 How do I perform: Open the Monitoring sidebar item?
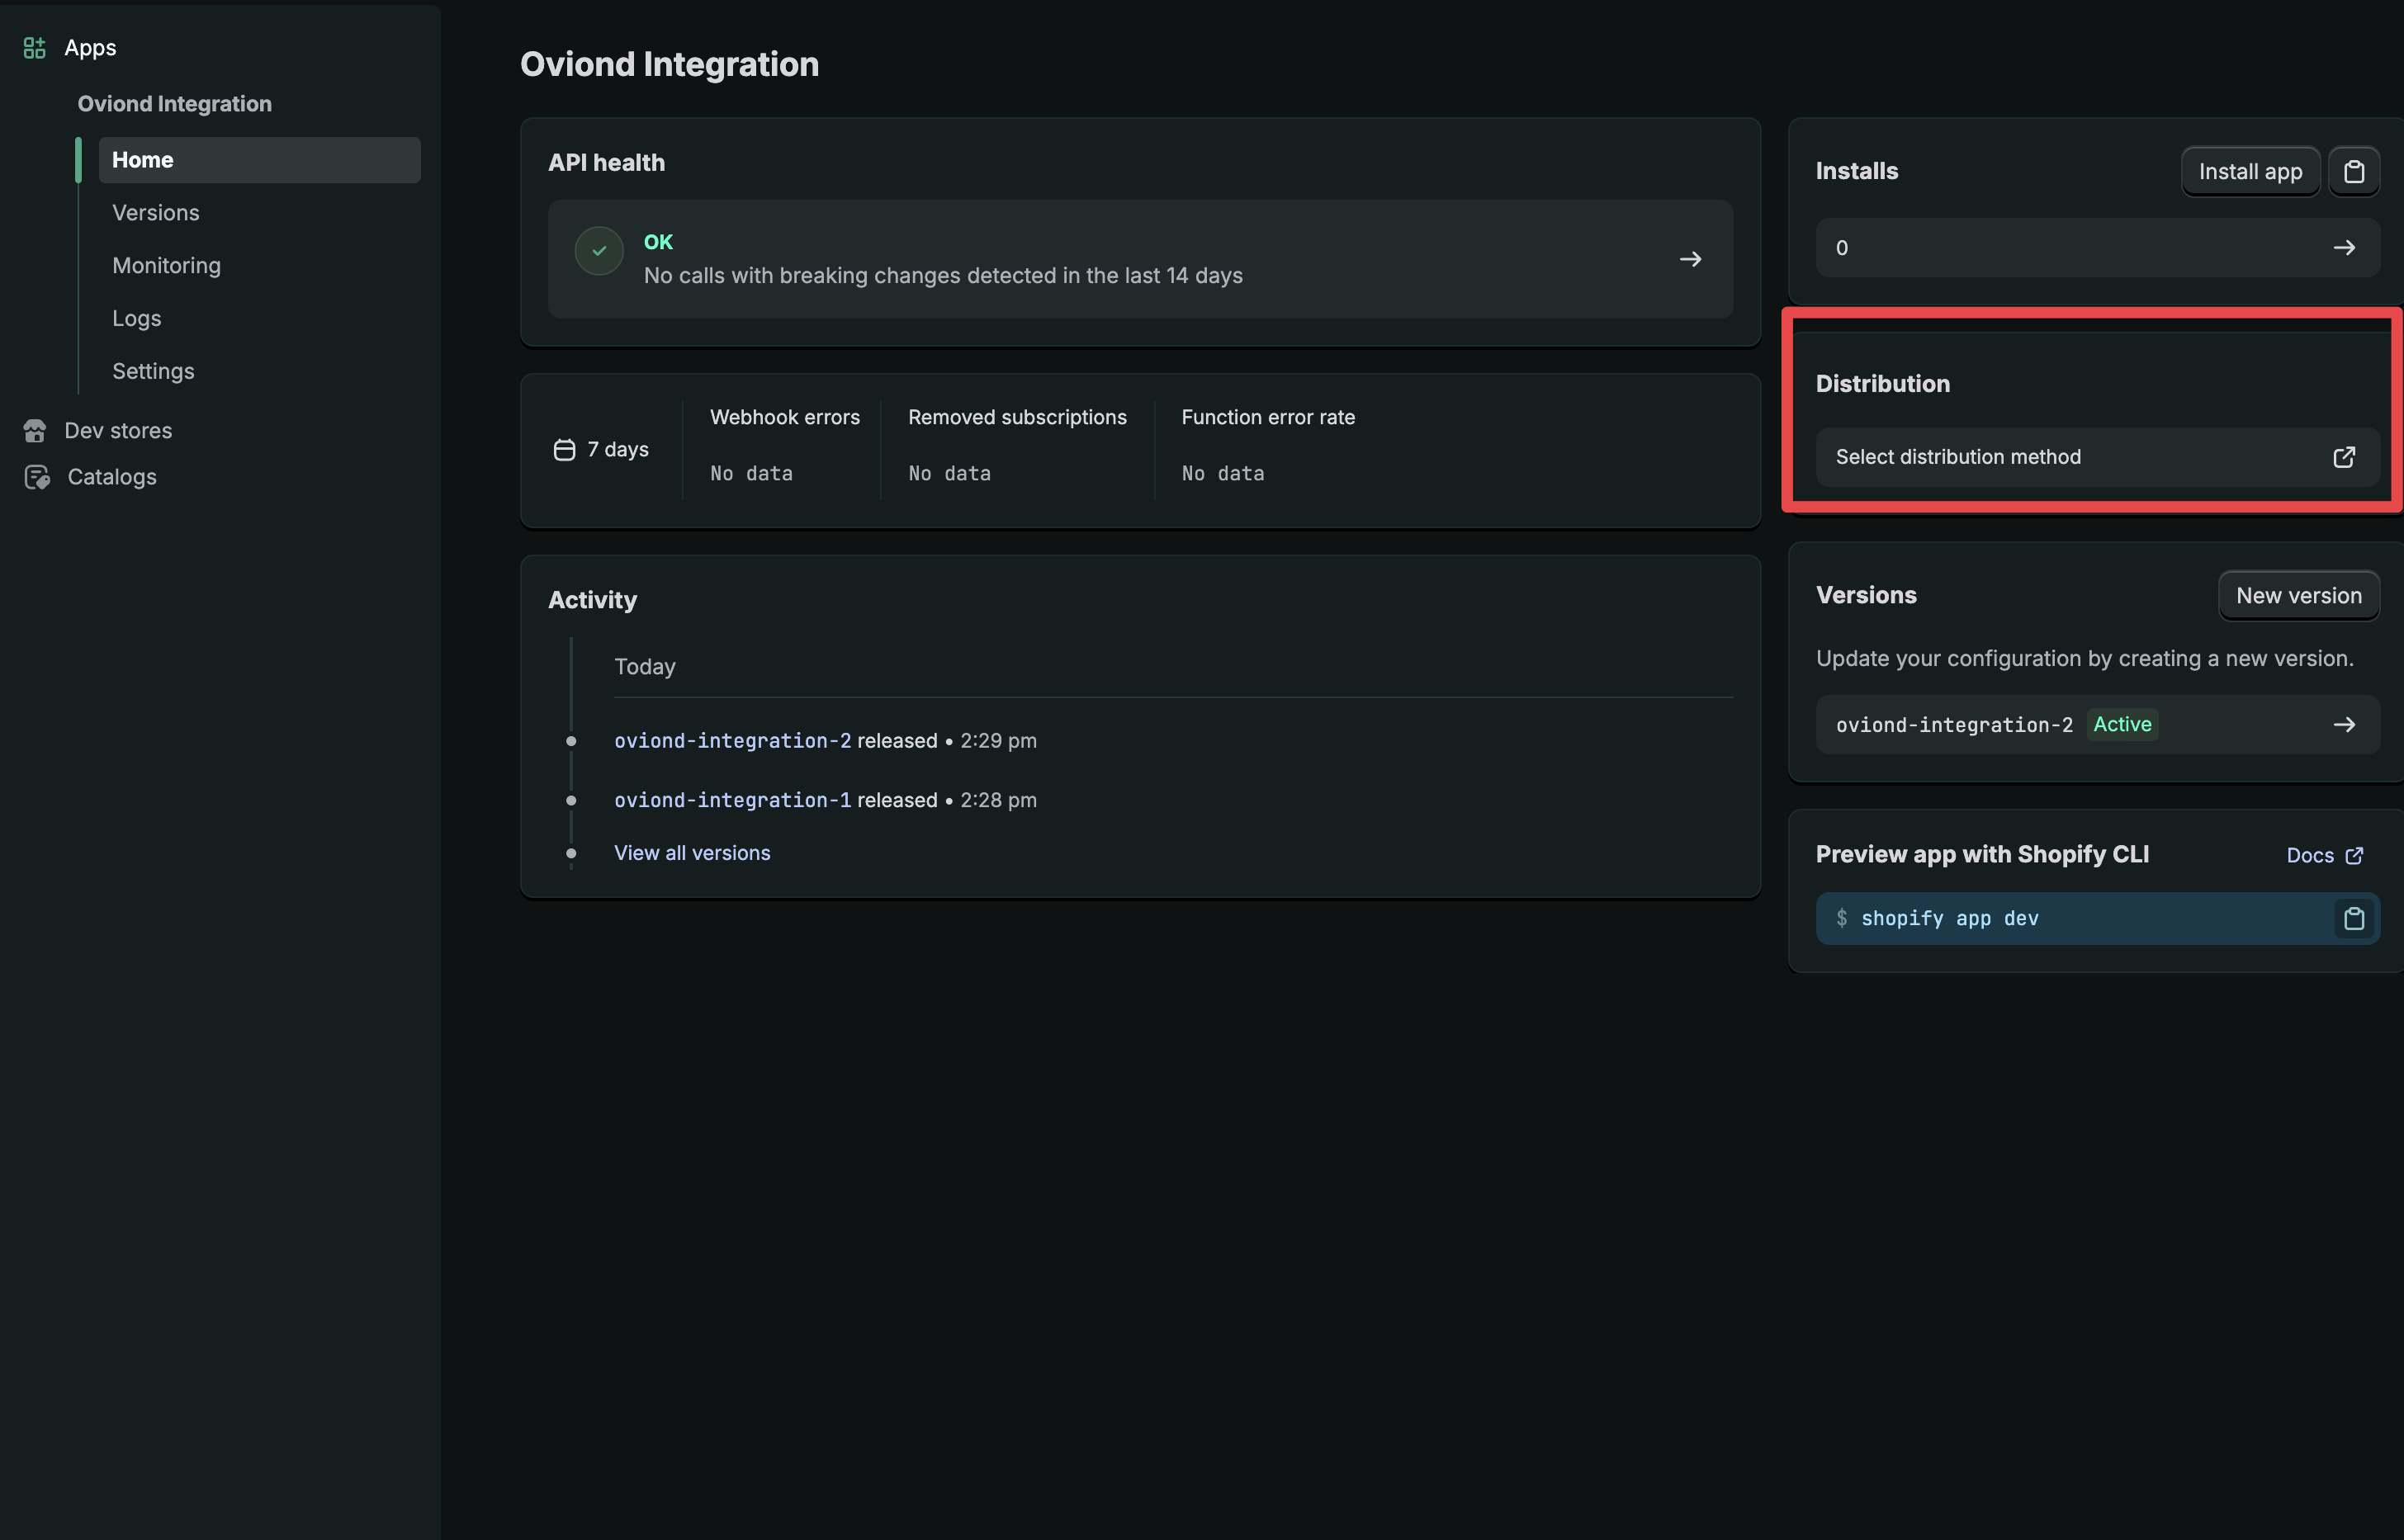tap(166, 265)
